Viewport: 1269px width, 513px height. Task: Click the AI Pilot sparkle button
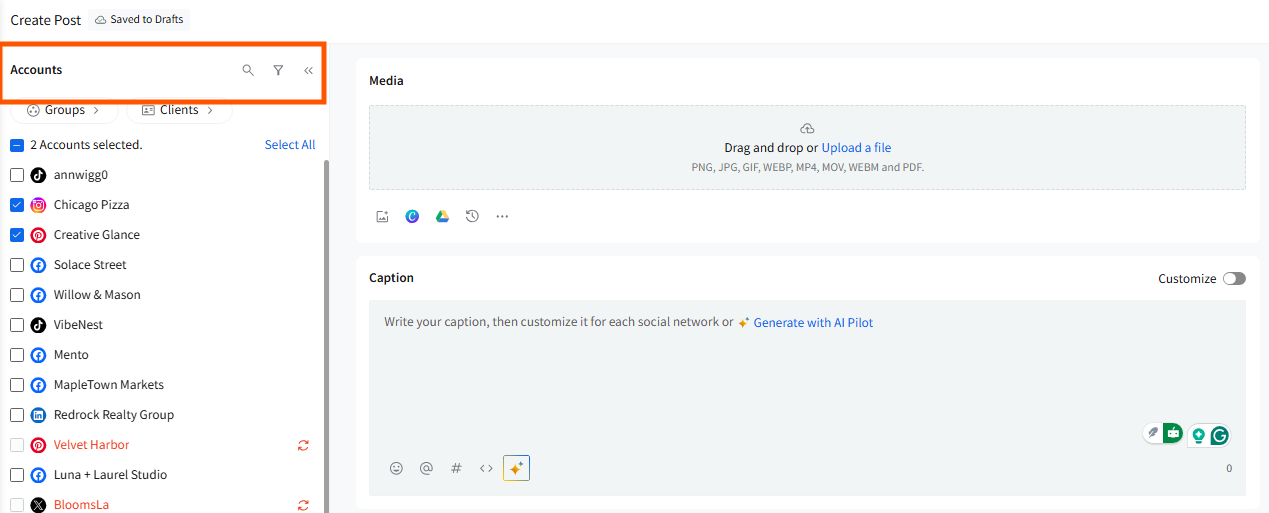516,468
